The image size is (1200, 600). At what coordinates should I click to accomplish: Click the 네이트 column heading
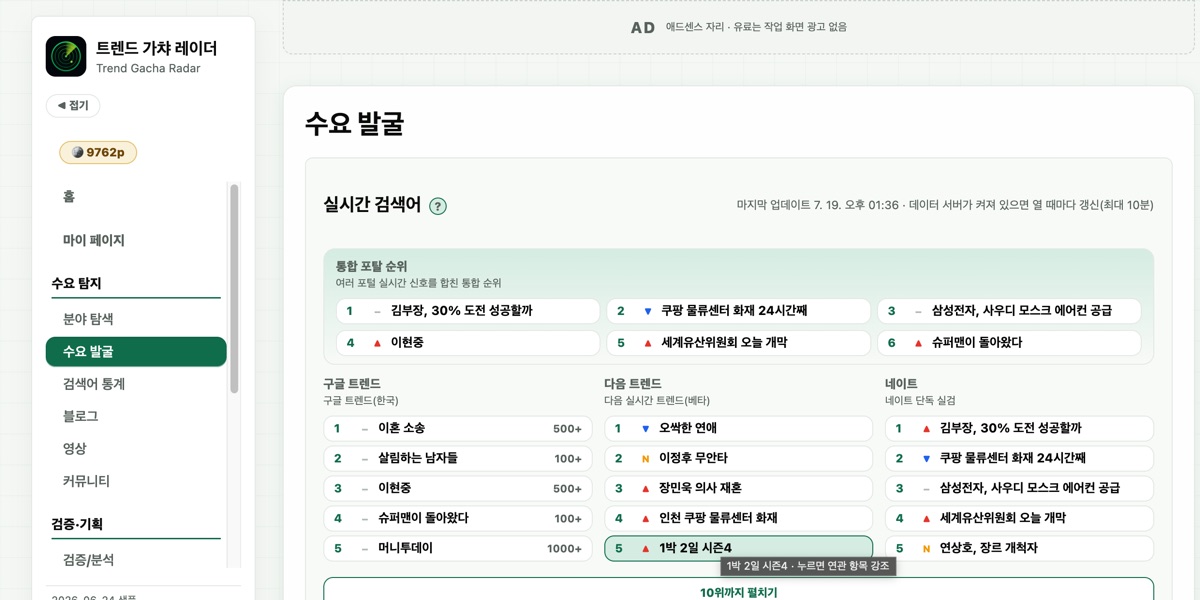[902, 384]
